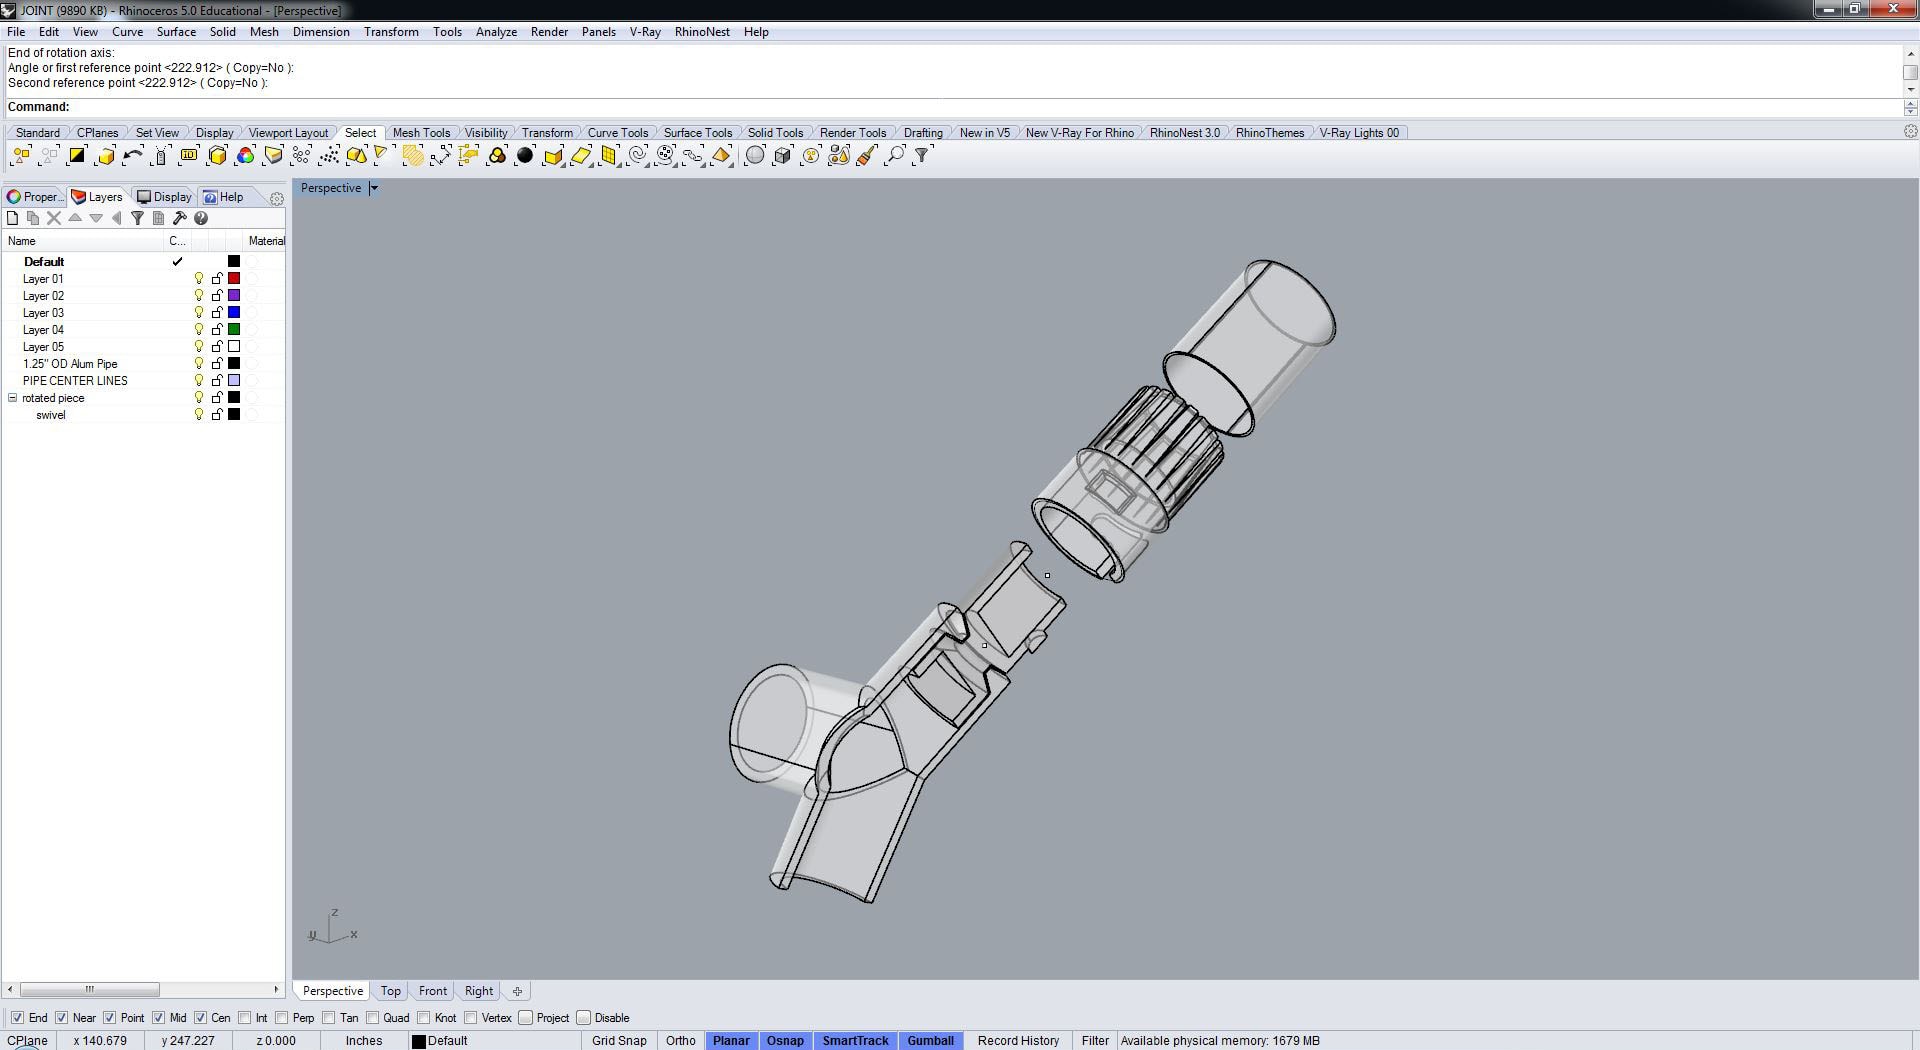This screenshot has height=1050, width=1920.
Task: Change Layer 01 red color swatch
Action: tap(234, 278)
